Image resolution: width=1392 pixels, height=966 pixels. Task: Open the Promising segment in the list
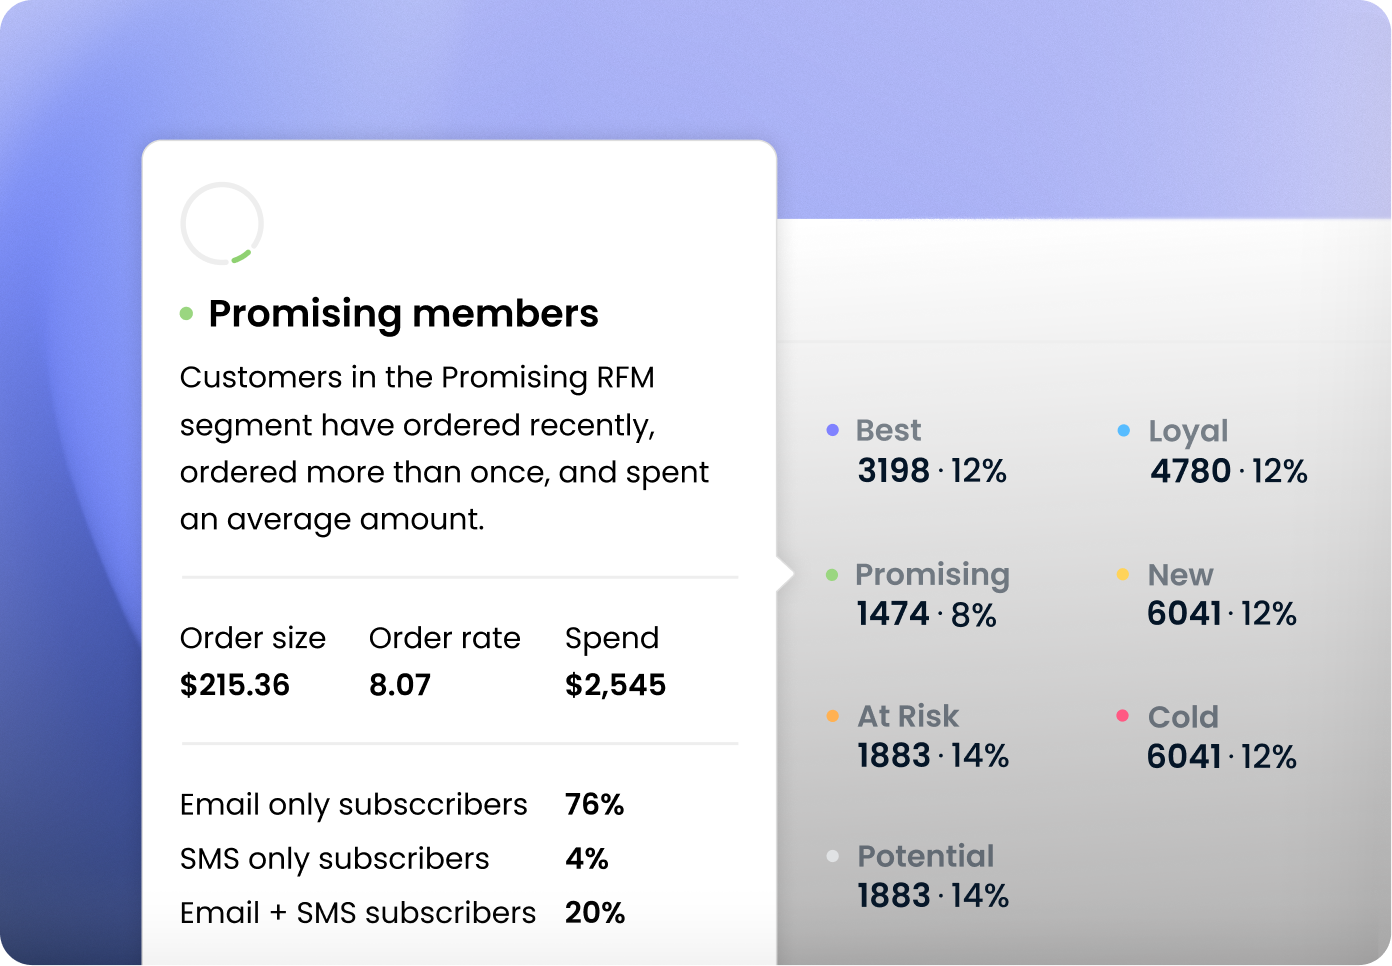(x=932, y=575)
